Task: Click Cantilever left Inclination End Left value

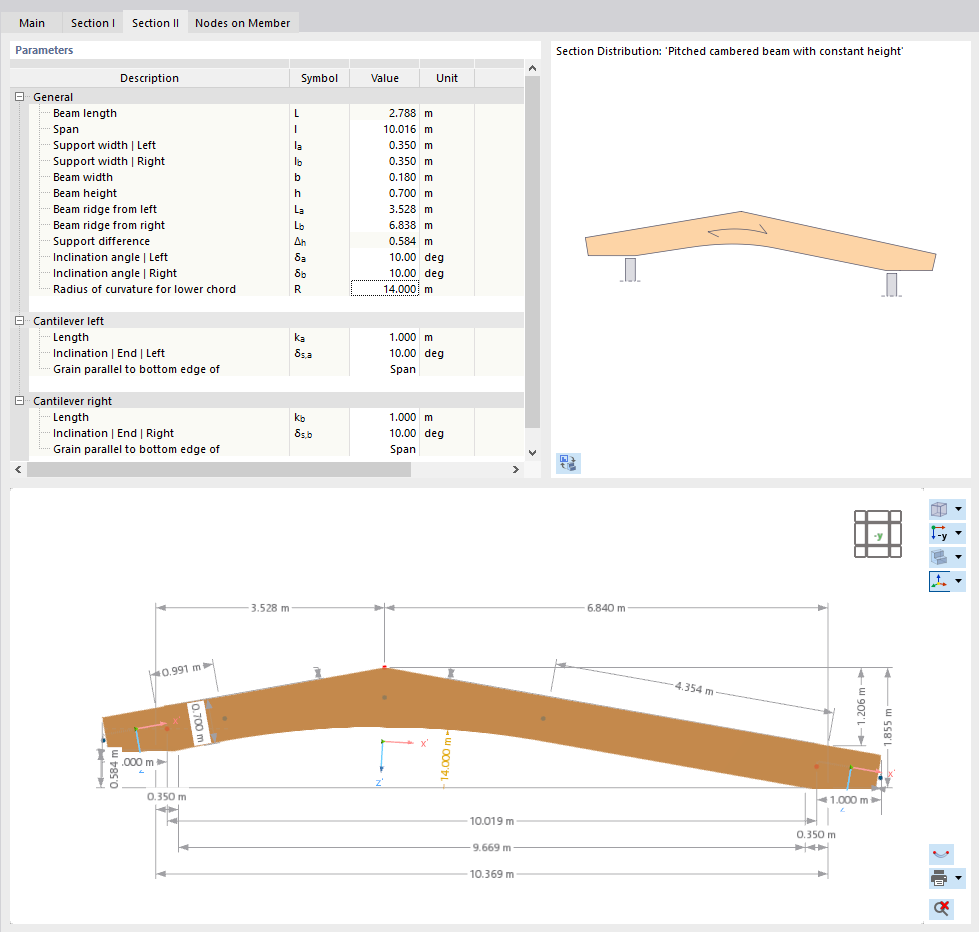Action: point(385,353)
